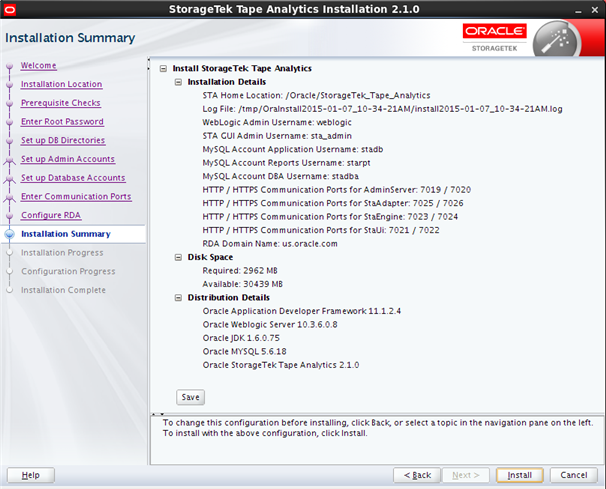Open Enter Root Password step

(x=62, y=122)
